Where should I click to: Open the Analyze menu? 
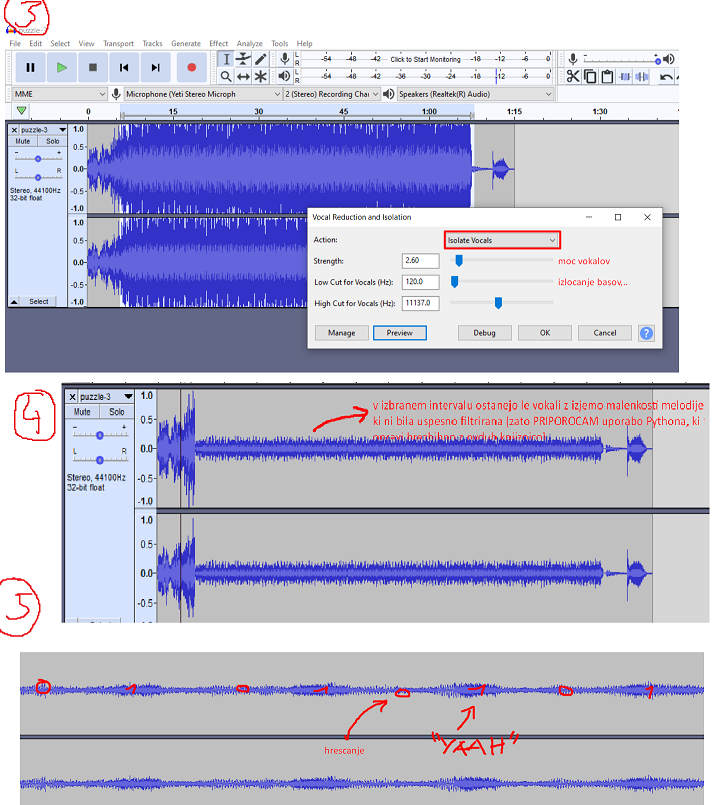pos(249,44)
